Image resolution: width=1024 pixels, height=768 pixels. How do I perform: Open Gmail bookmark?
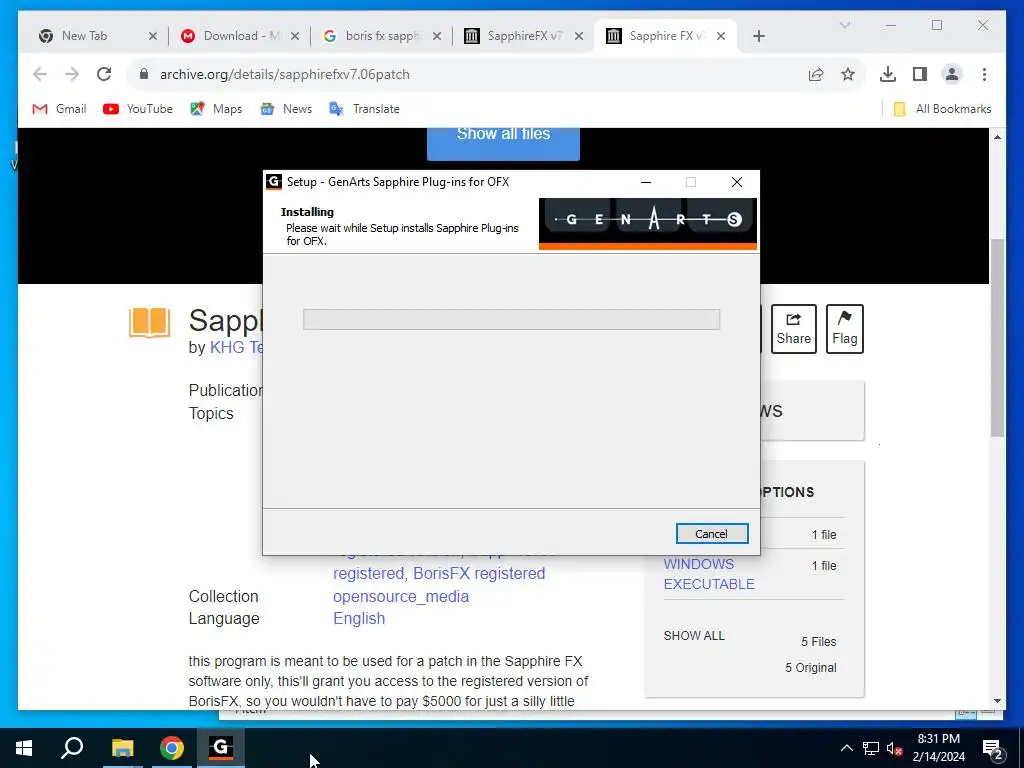tap(59, 109)
